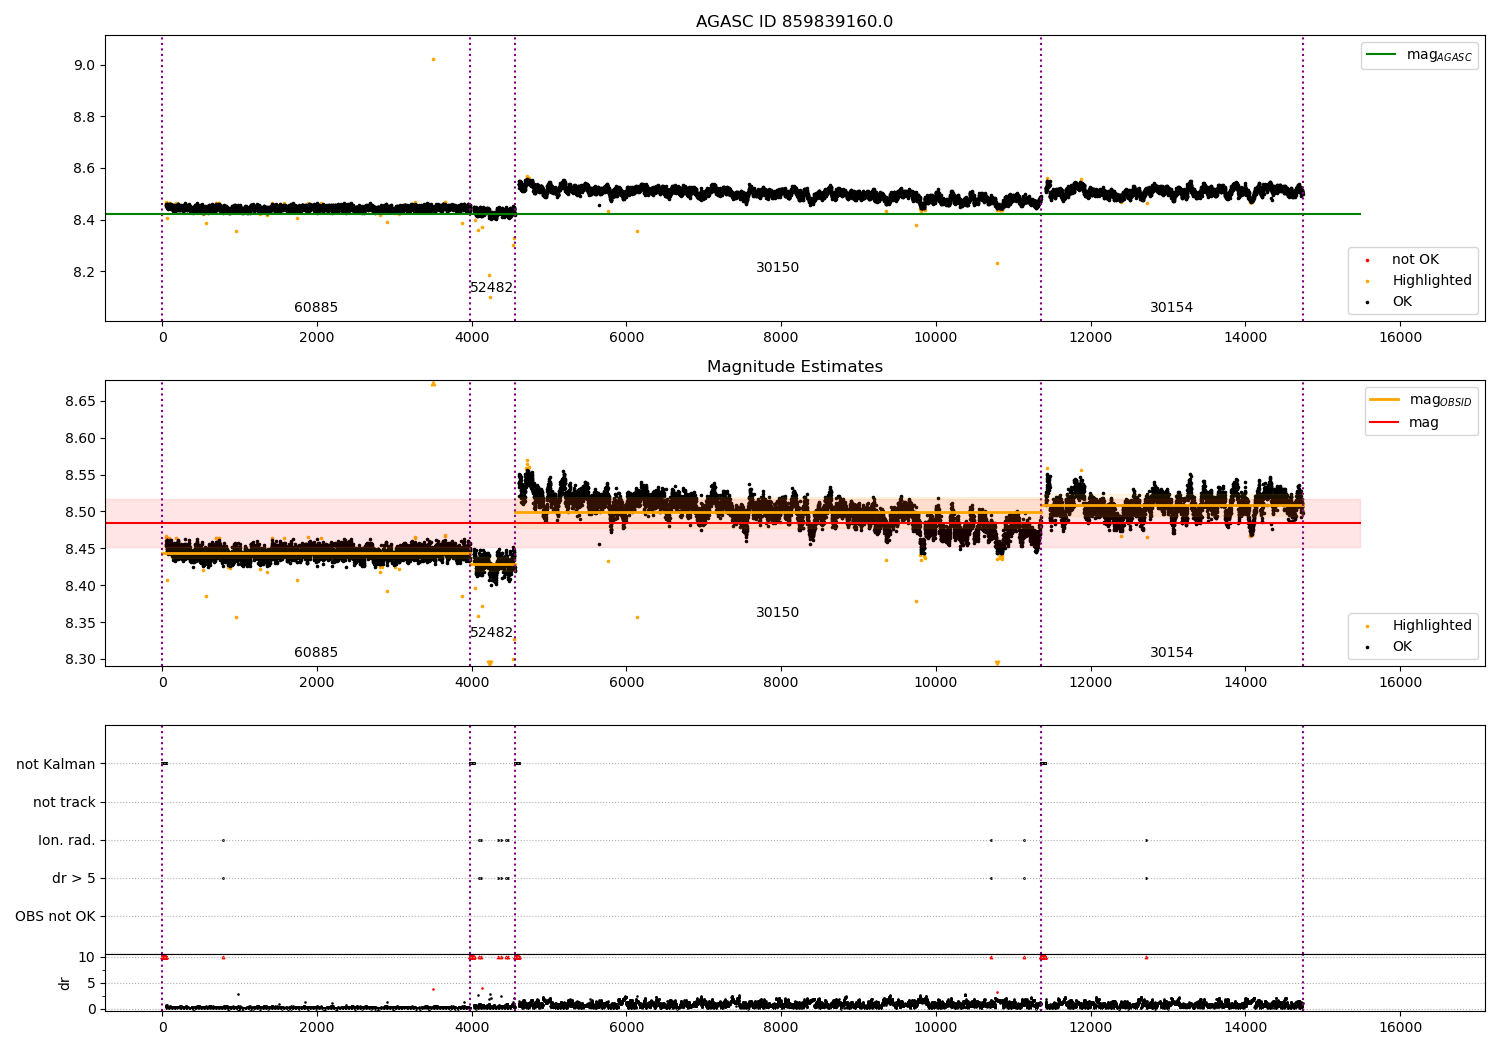Click obsid label 52482 in the AGASC plot
Viewport: 1500px width, 1050px height.
492,288
